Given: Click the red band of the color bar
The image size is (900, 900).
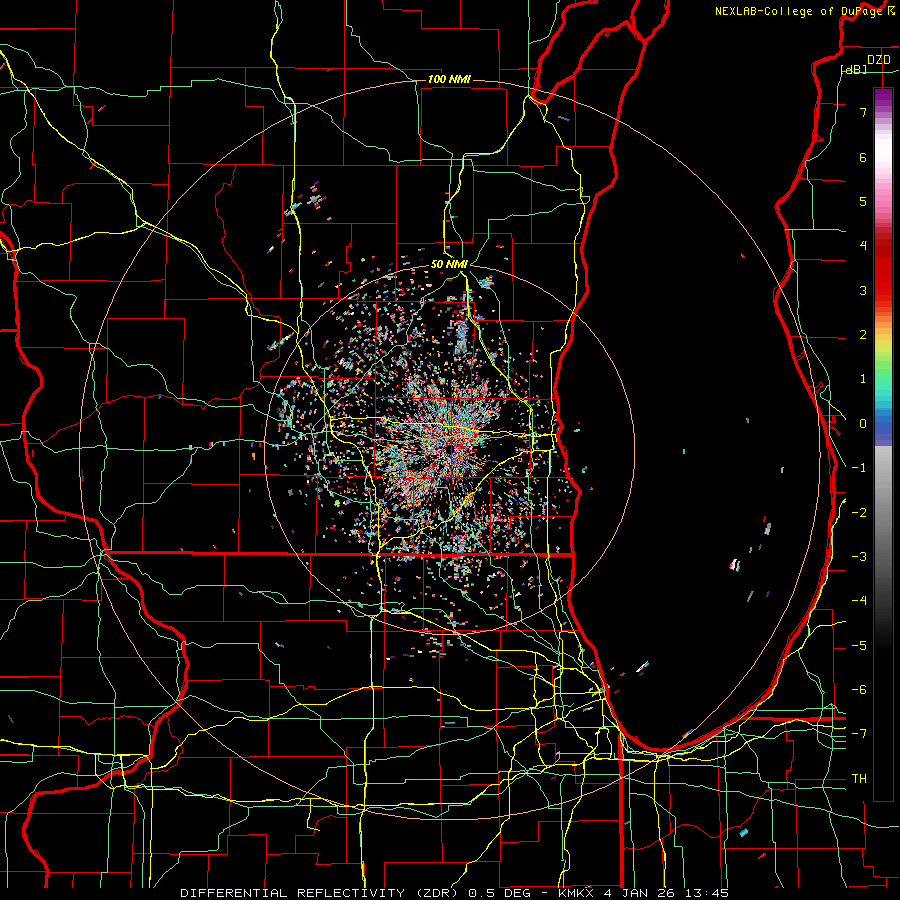Looking at the screenshot, I should tap(883, 276).
